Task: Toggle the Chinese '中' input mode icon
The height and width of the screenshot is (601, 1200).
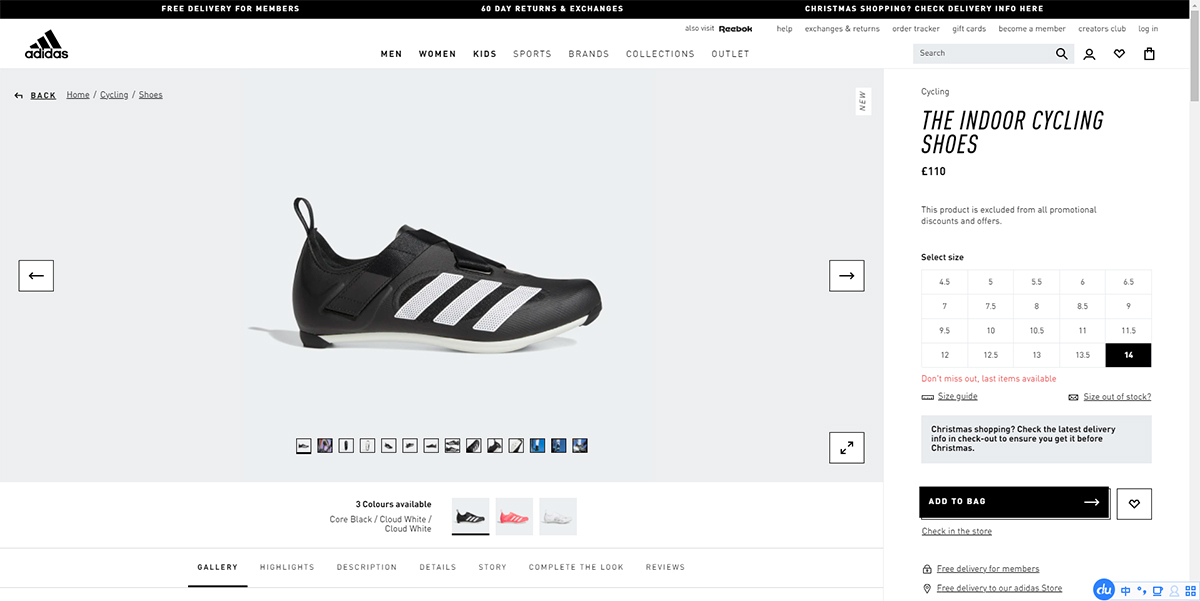Action: coord(1126,591)
